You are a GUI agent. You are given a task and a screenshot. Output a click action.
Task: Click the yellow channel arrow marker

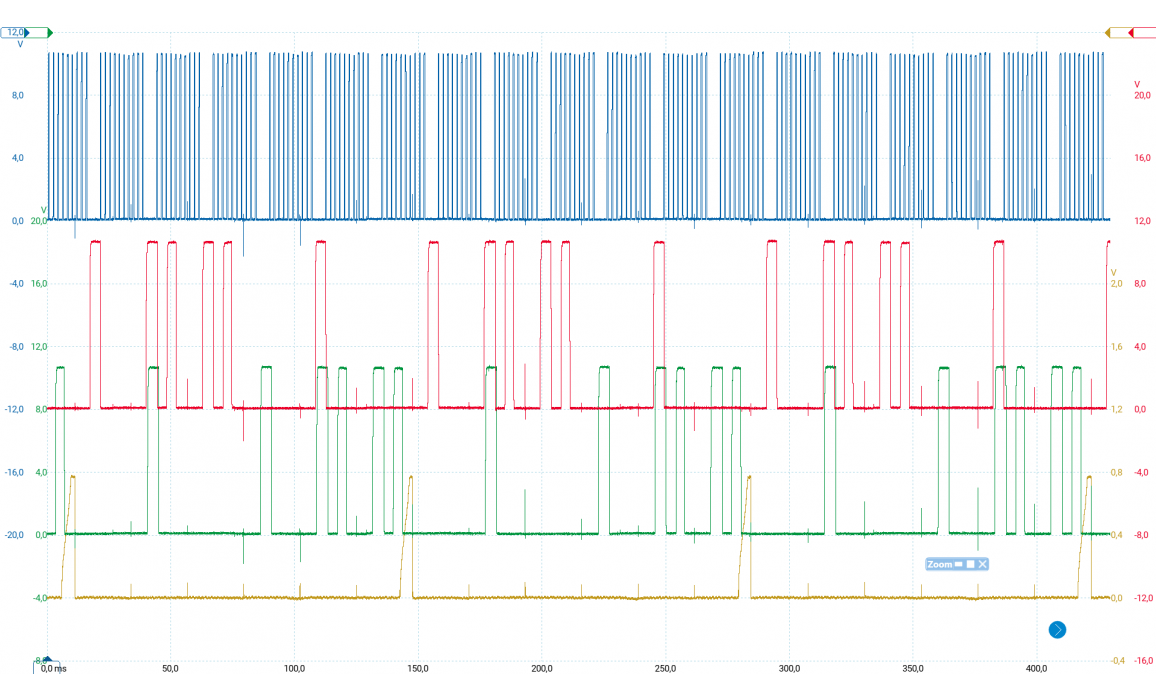click(1107, 33)
